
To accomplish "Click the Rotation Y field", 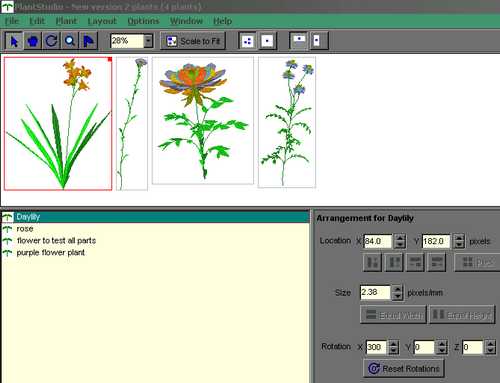I will (424, 347).
